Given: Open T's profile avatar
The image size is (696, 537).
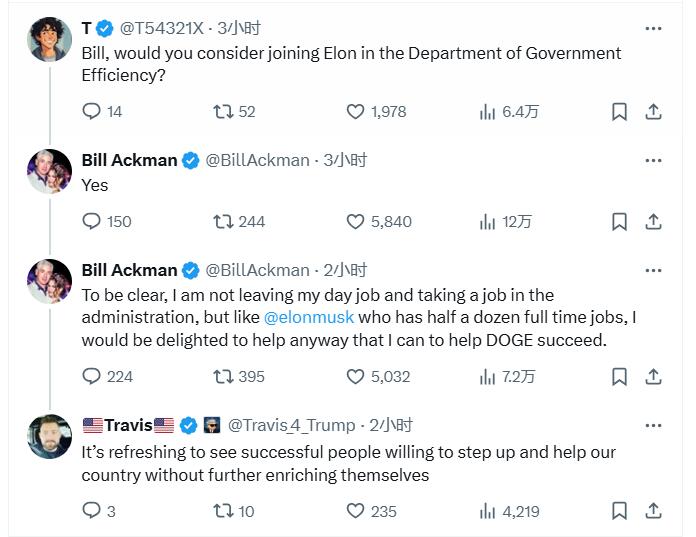Looking at the screenshot, I should point(49,39).
